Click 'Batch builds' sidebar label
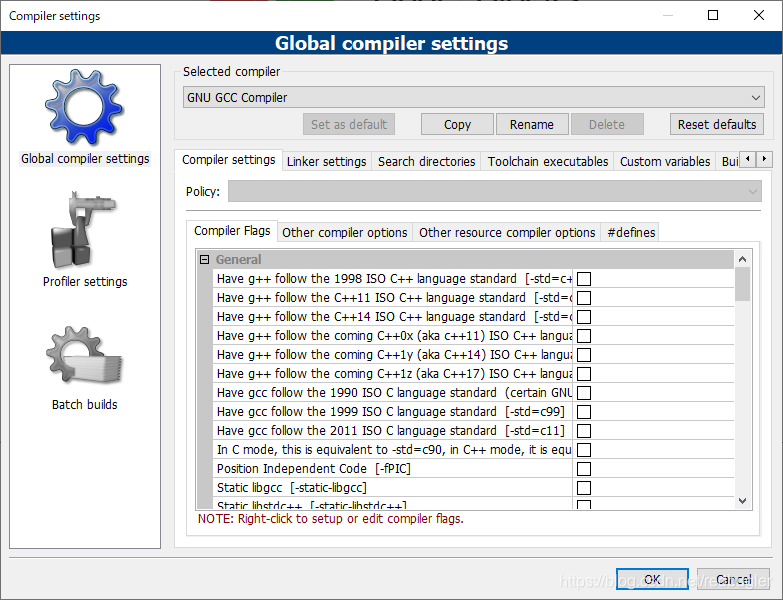 click(x=84, y=404)
